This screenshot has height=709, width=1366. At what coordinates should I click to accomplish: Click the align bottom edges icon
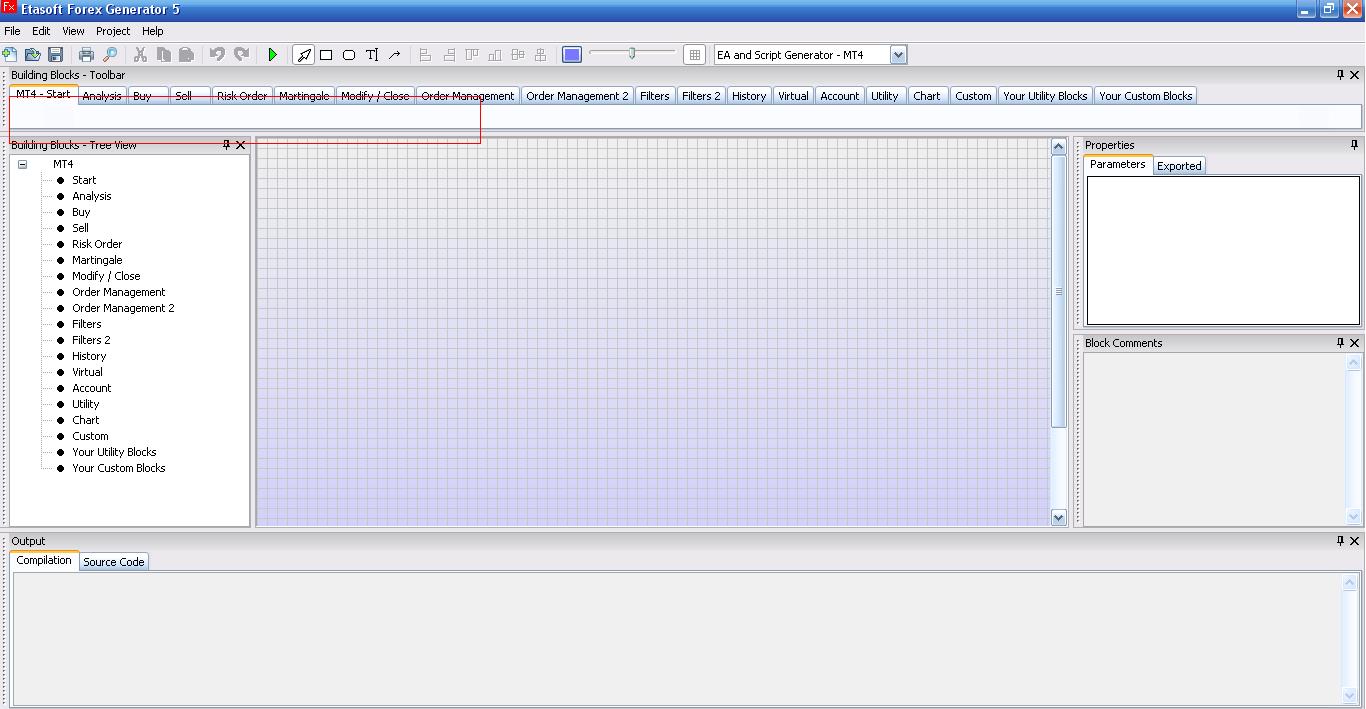tap(495, 55)
